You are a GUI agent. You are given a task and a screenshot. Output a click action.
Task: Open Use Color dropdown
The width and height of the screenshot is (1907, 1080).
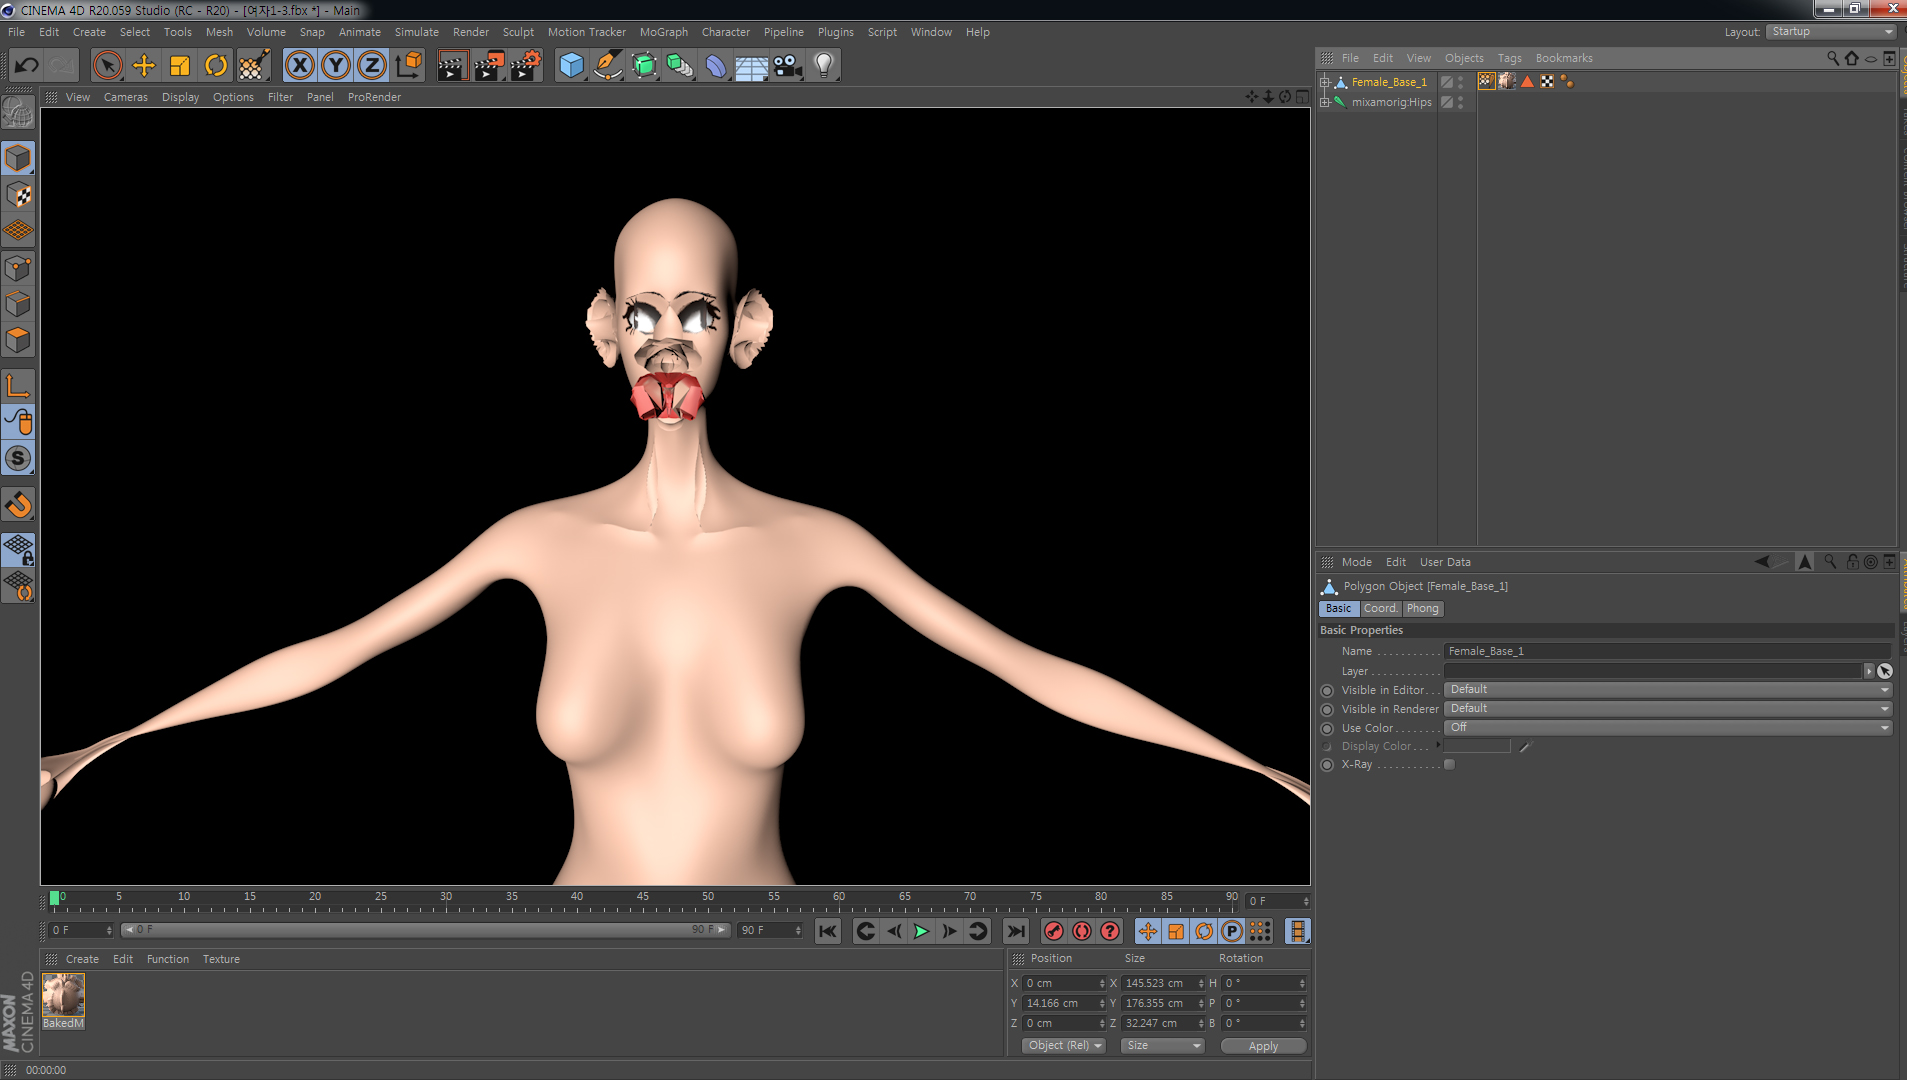[1668, 728]
